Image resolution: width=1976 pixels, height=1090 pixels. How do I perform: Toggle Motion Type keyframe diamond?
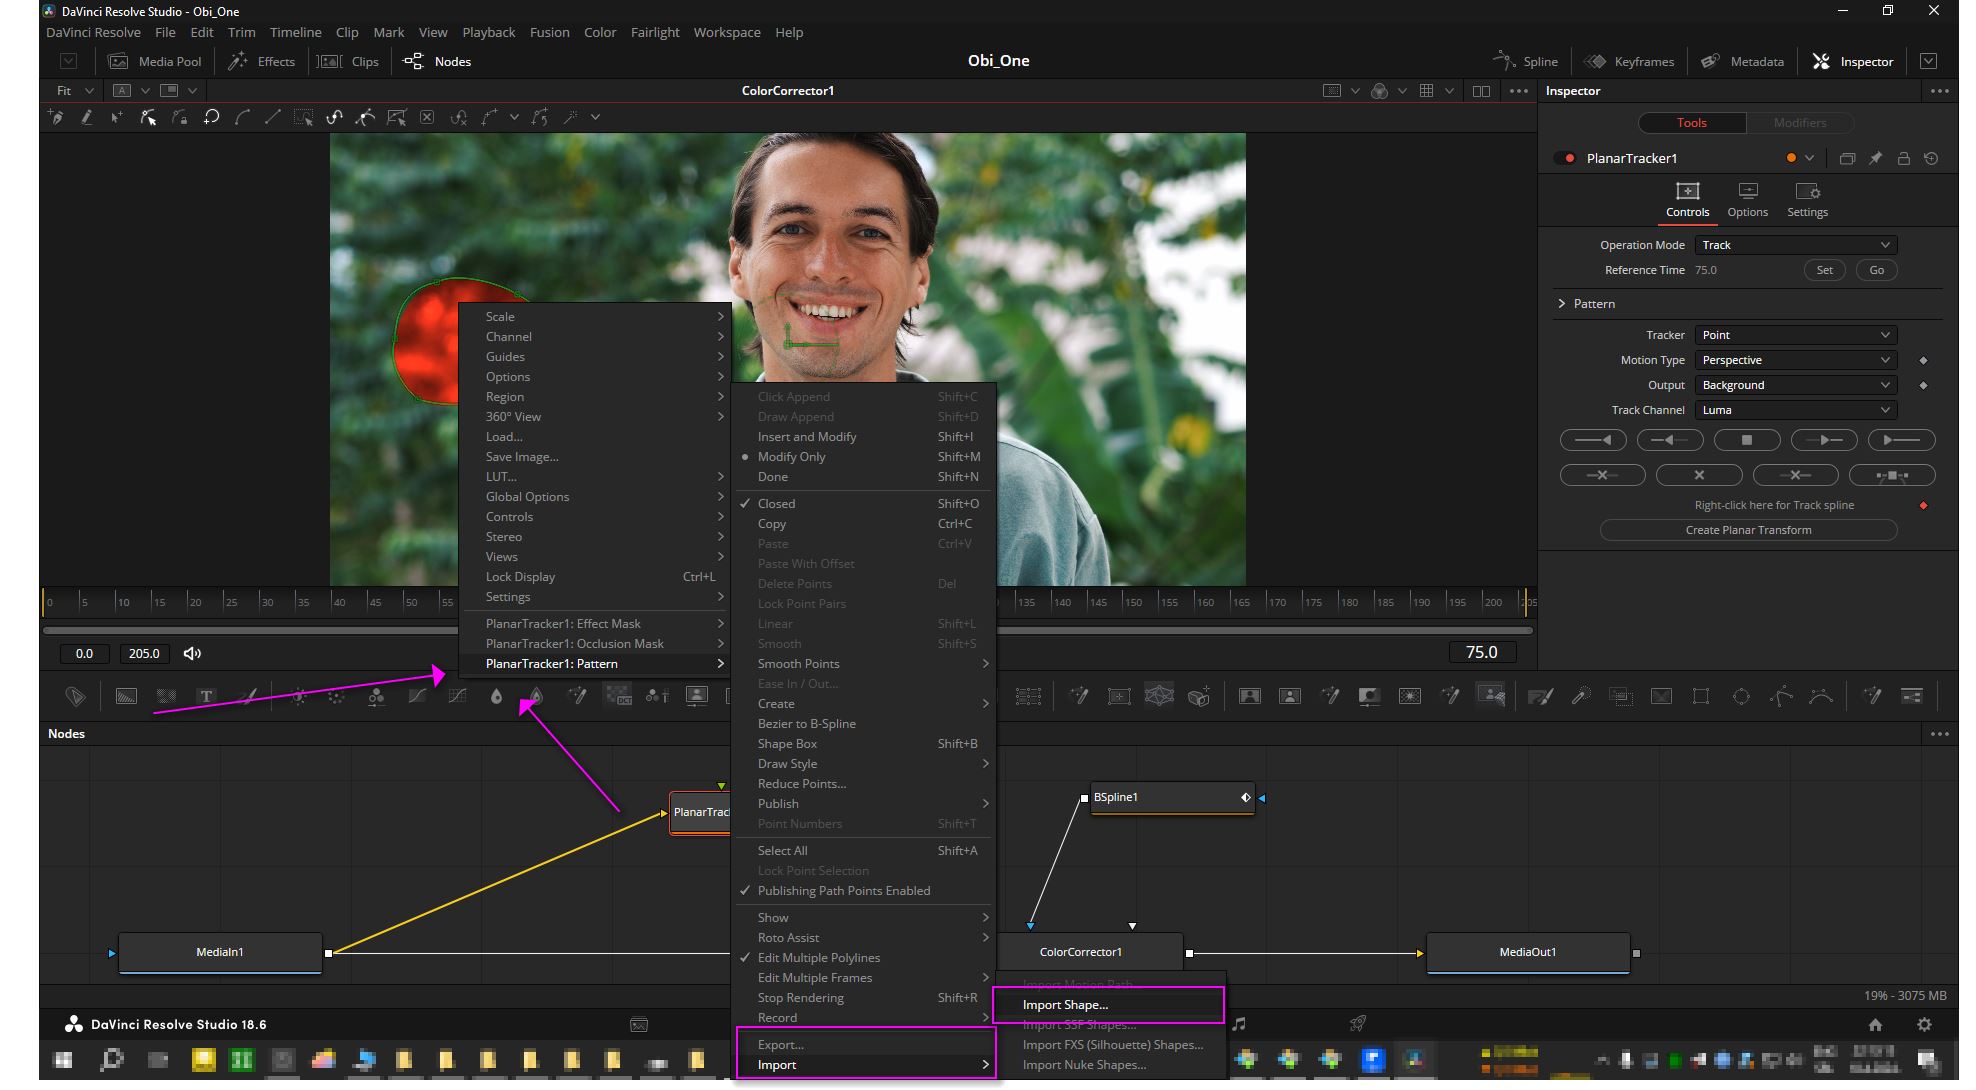[1923, 360]
